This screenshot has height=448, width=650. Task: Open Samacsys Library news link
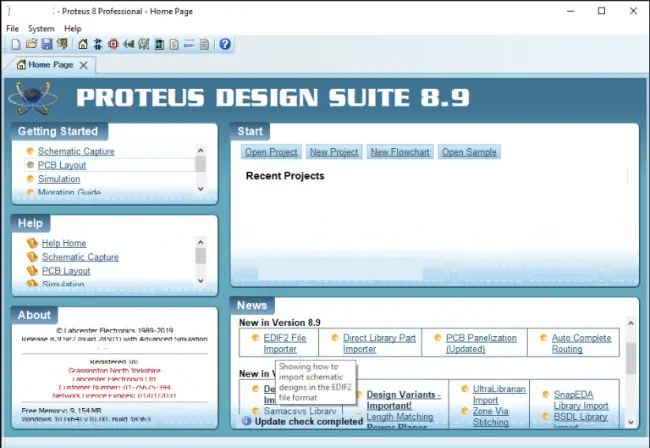tap(300, 411)
